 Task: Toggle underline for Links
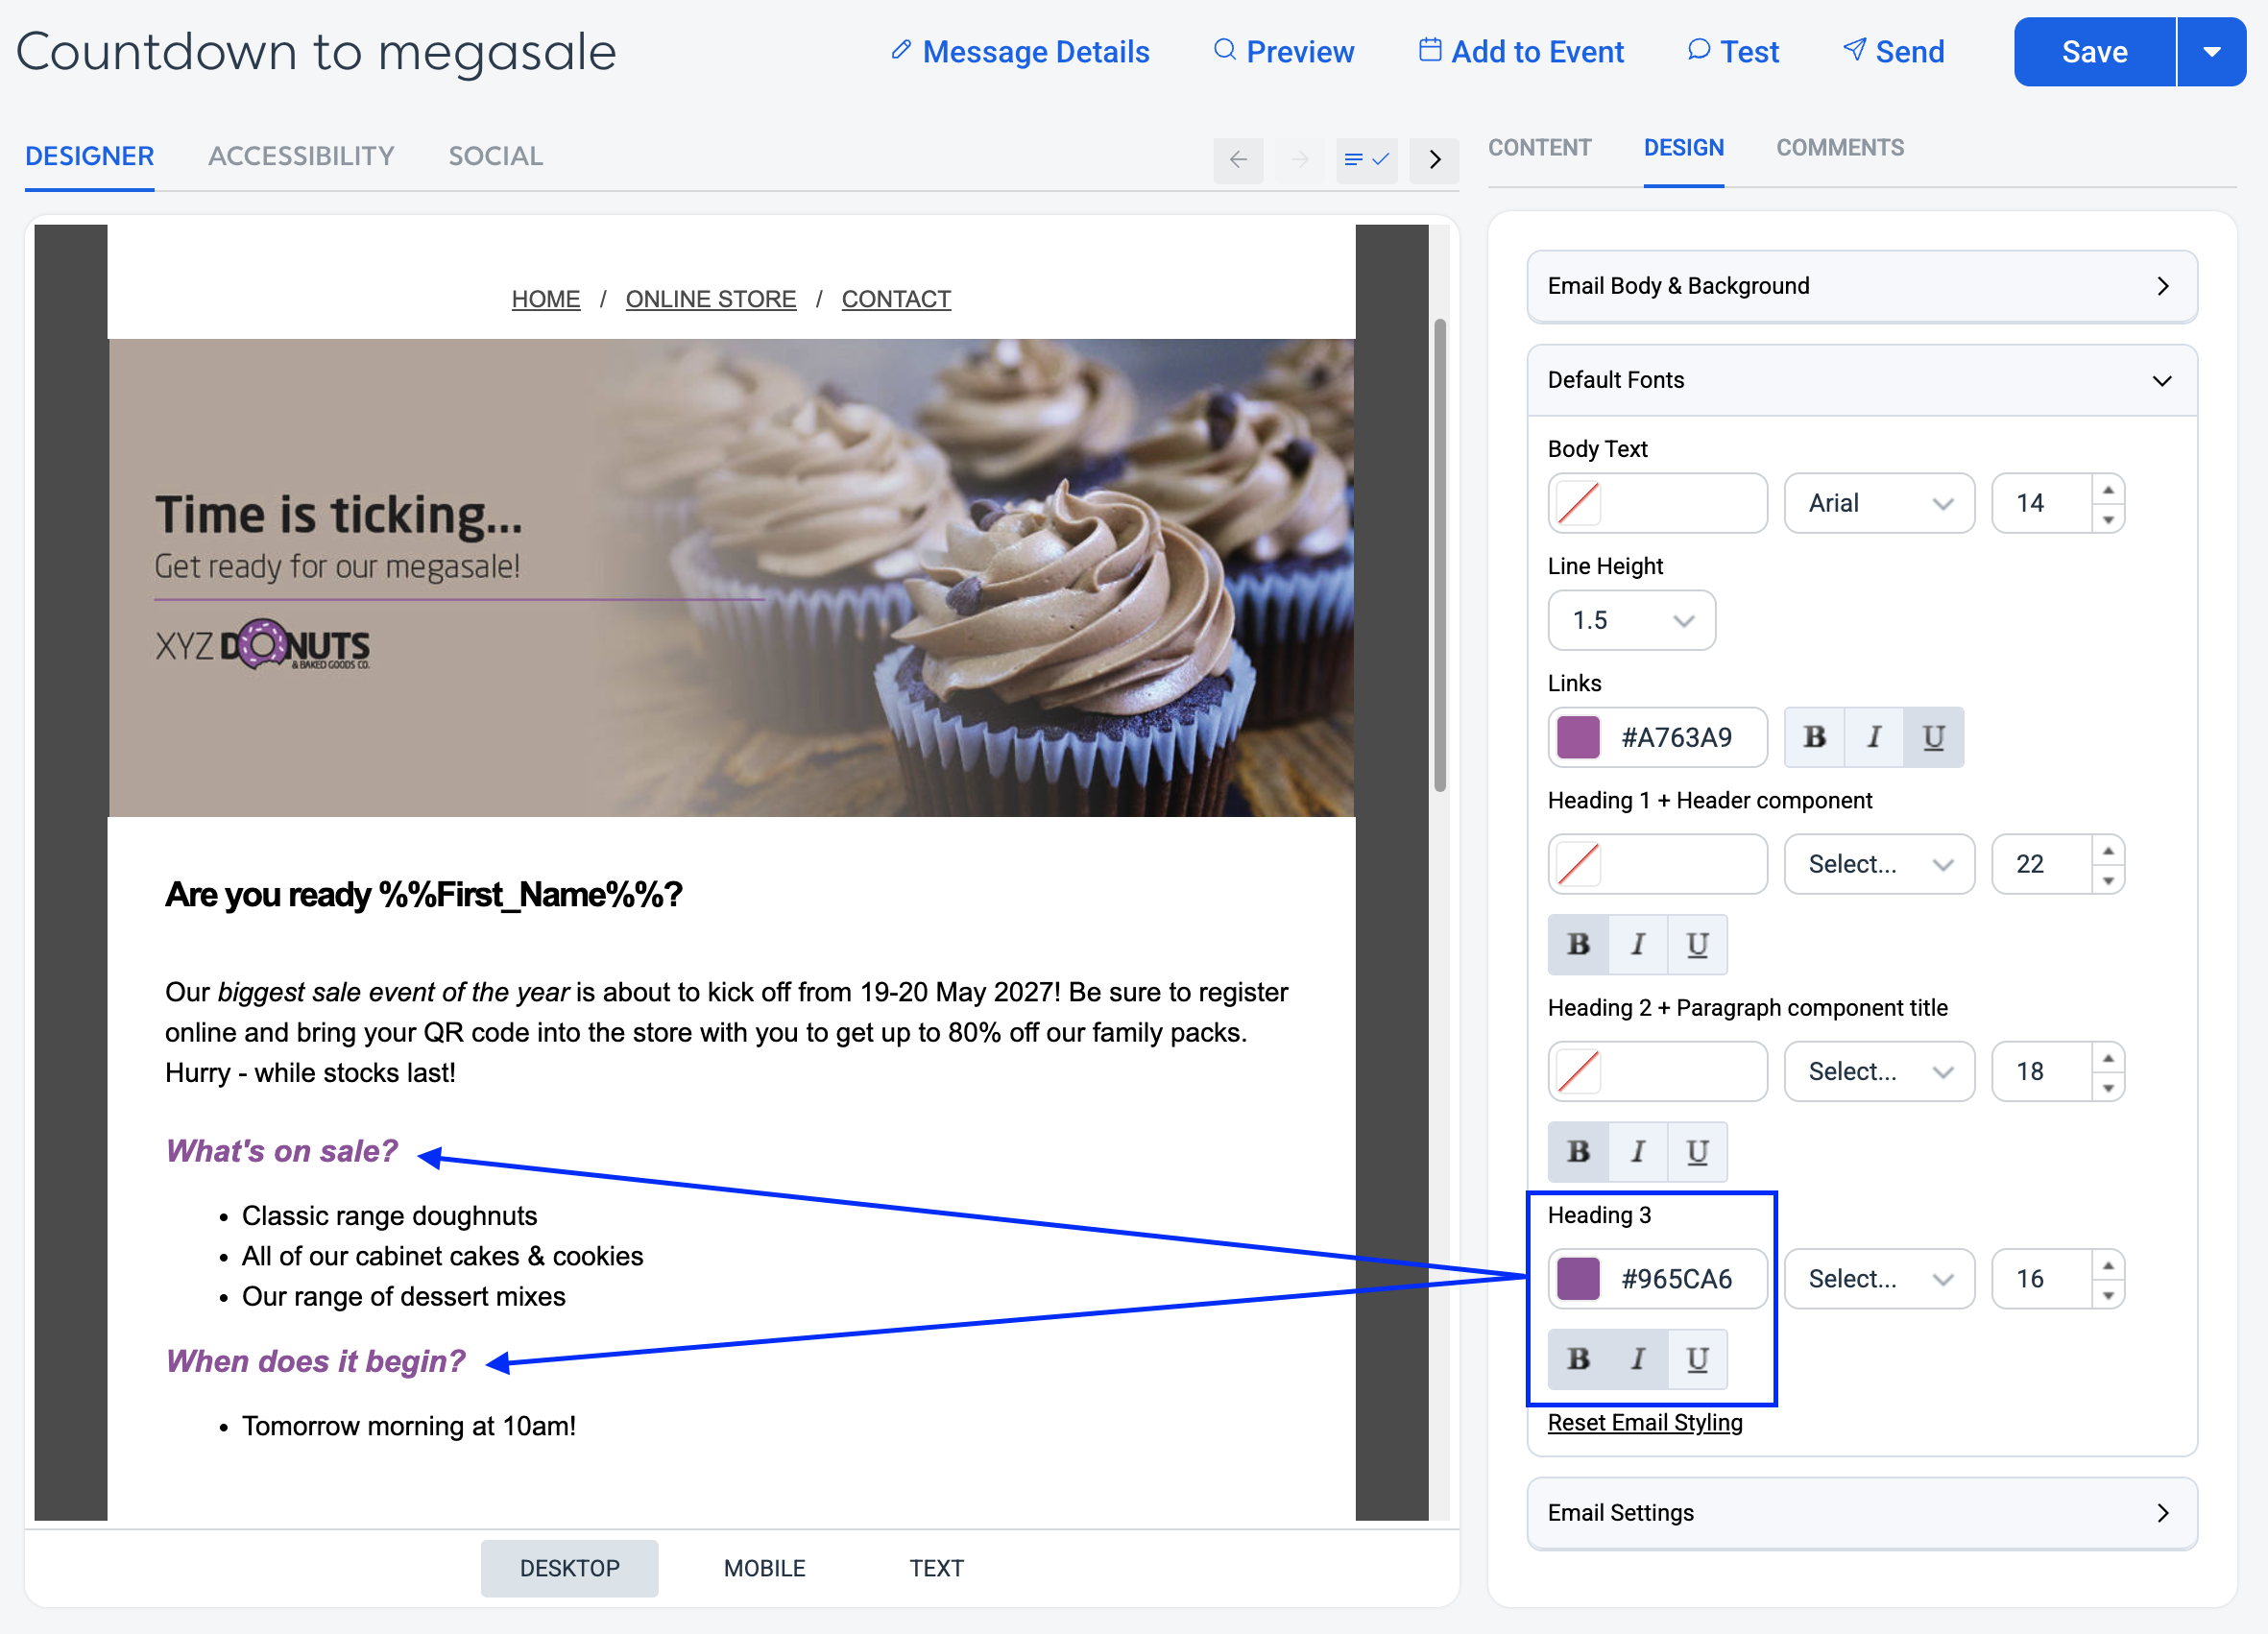(x=1933, y=737)
